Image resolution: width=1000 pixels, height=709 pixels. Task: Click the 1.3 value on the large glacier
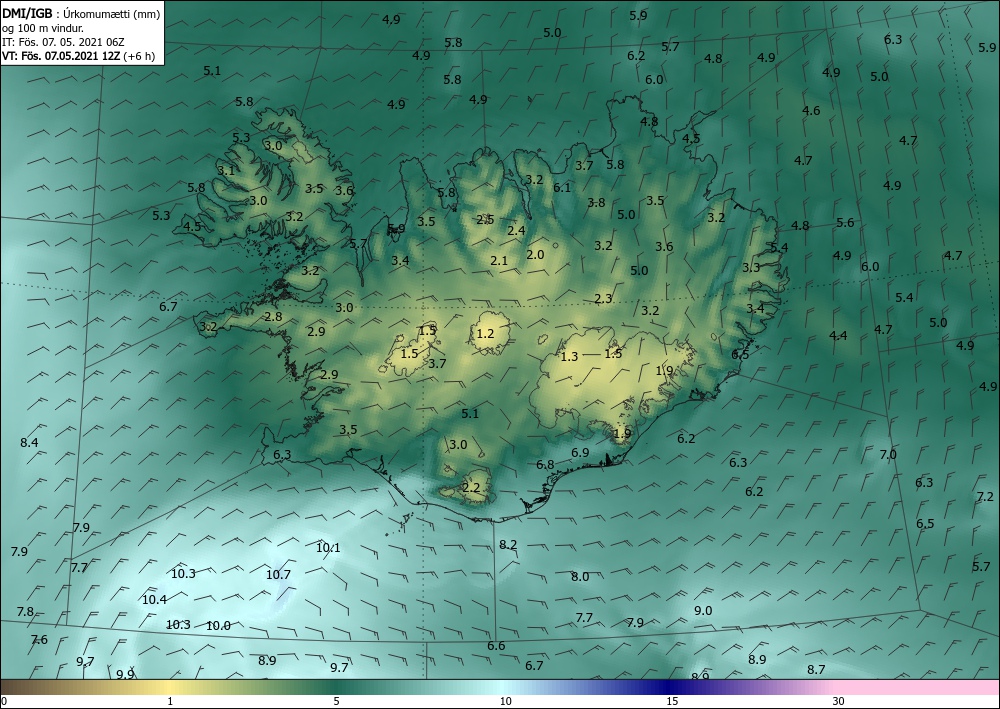pyautogui.click(x=569, y=356)
